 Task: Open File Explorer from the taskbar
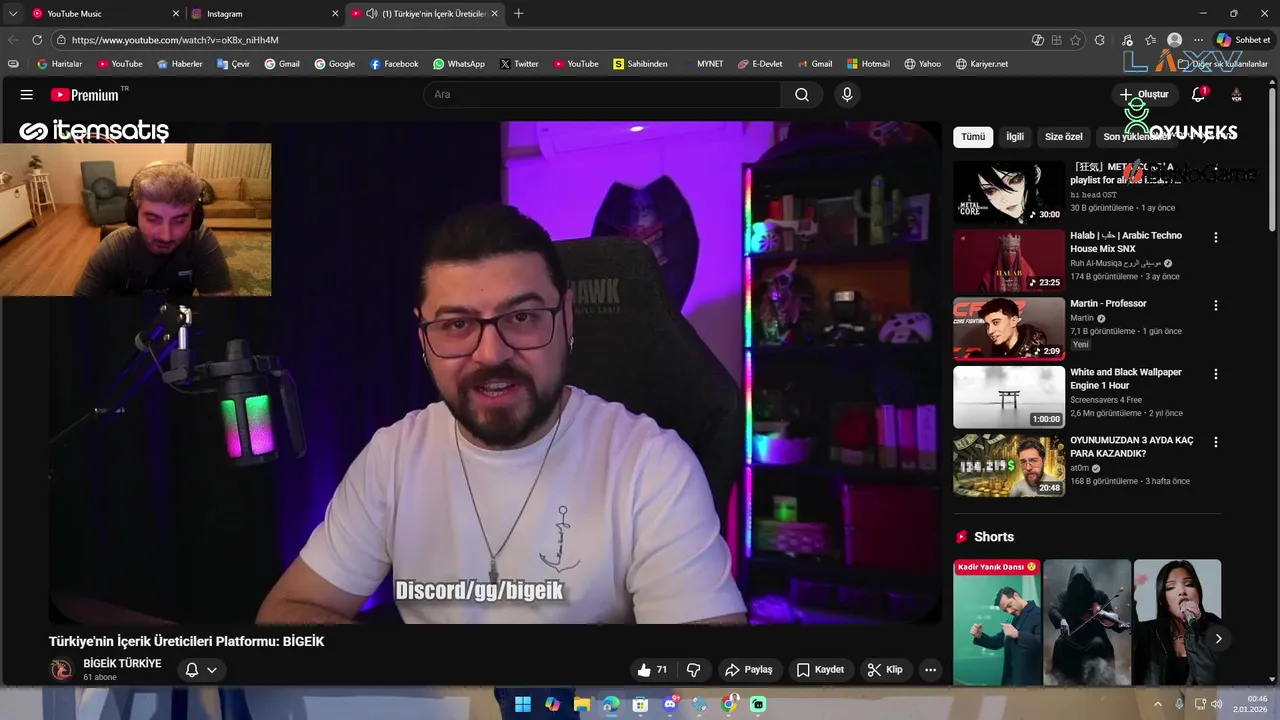pyautogui.click(x=581, y=704)
